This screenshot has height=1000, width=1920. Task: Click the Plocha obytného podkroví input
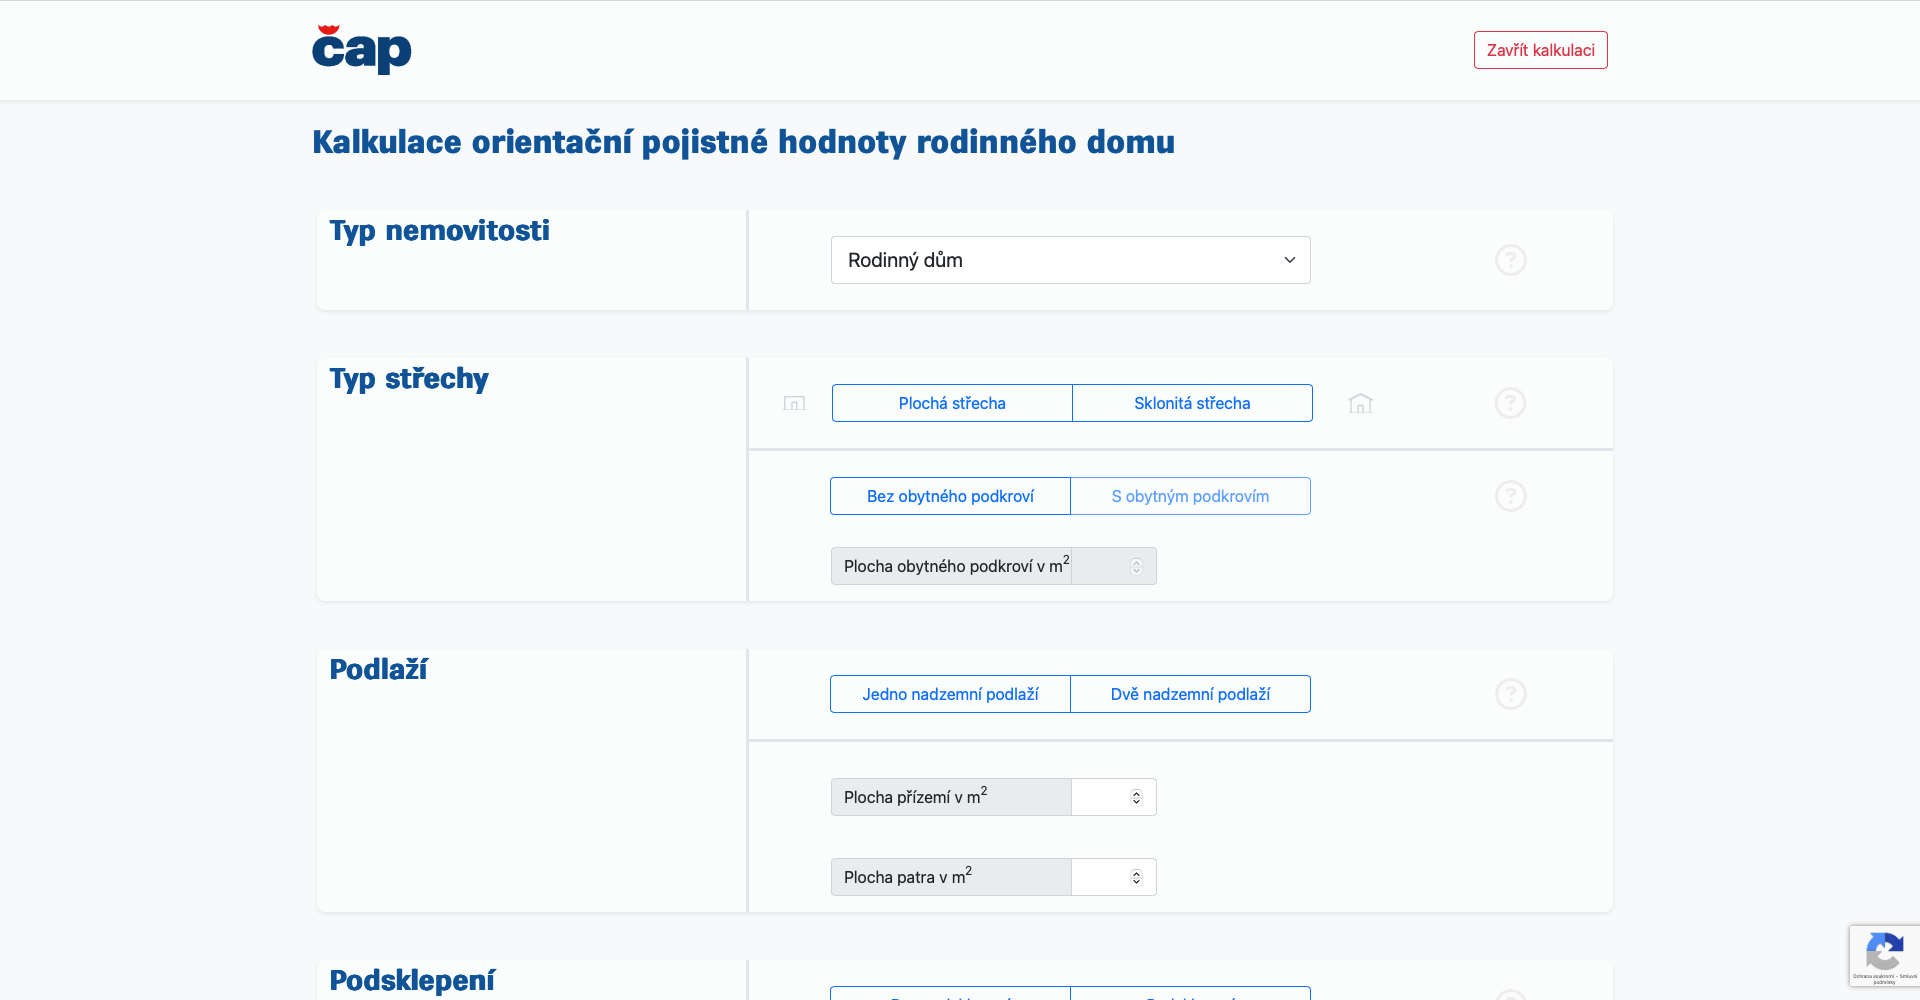pos(1100,566)
